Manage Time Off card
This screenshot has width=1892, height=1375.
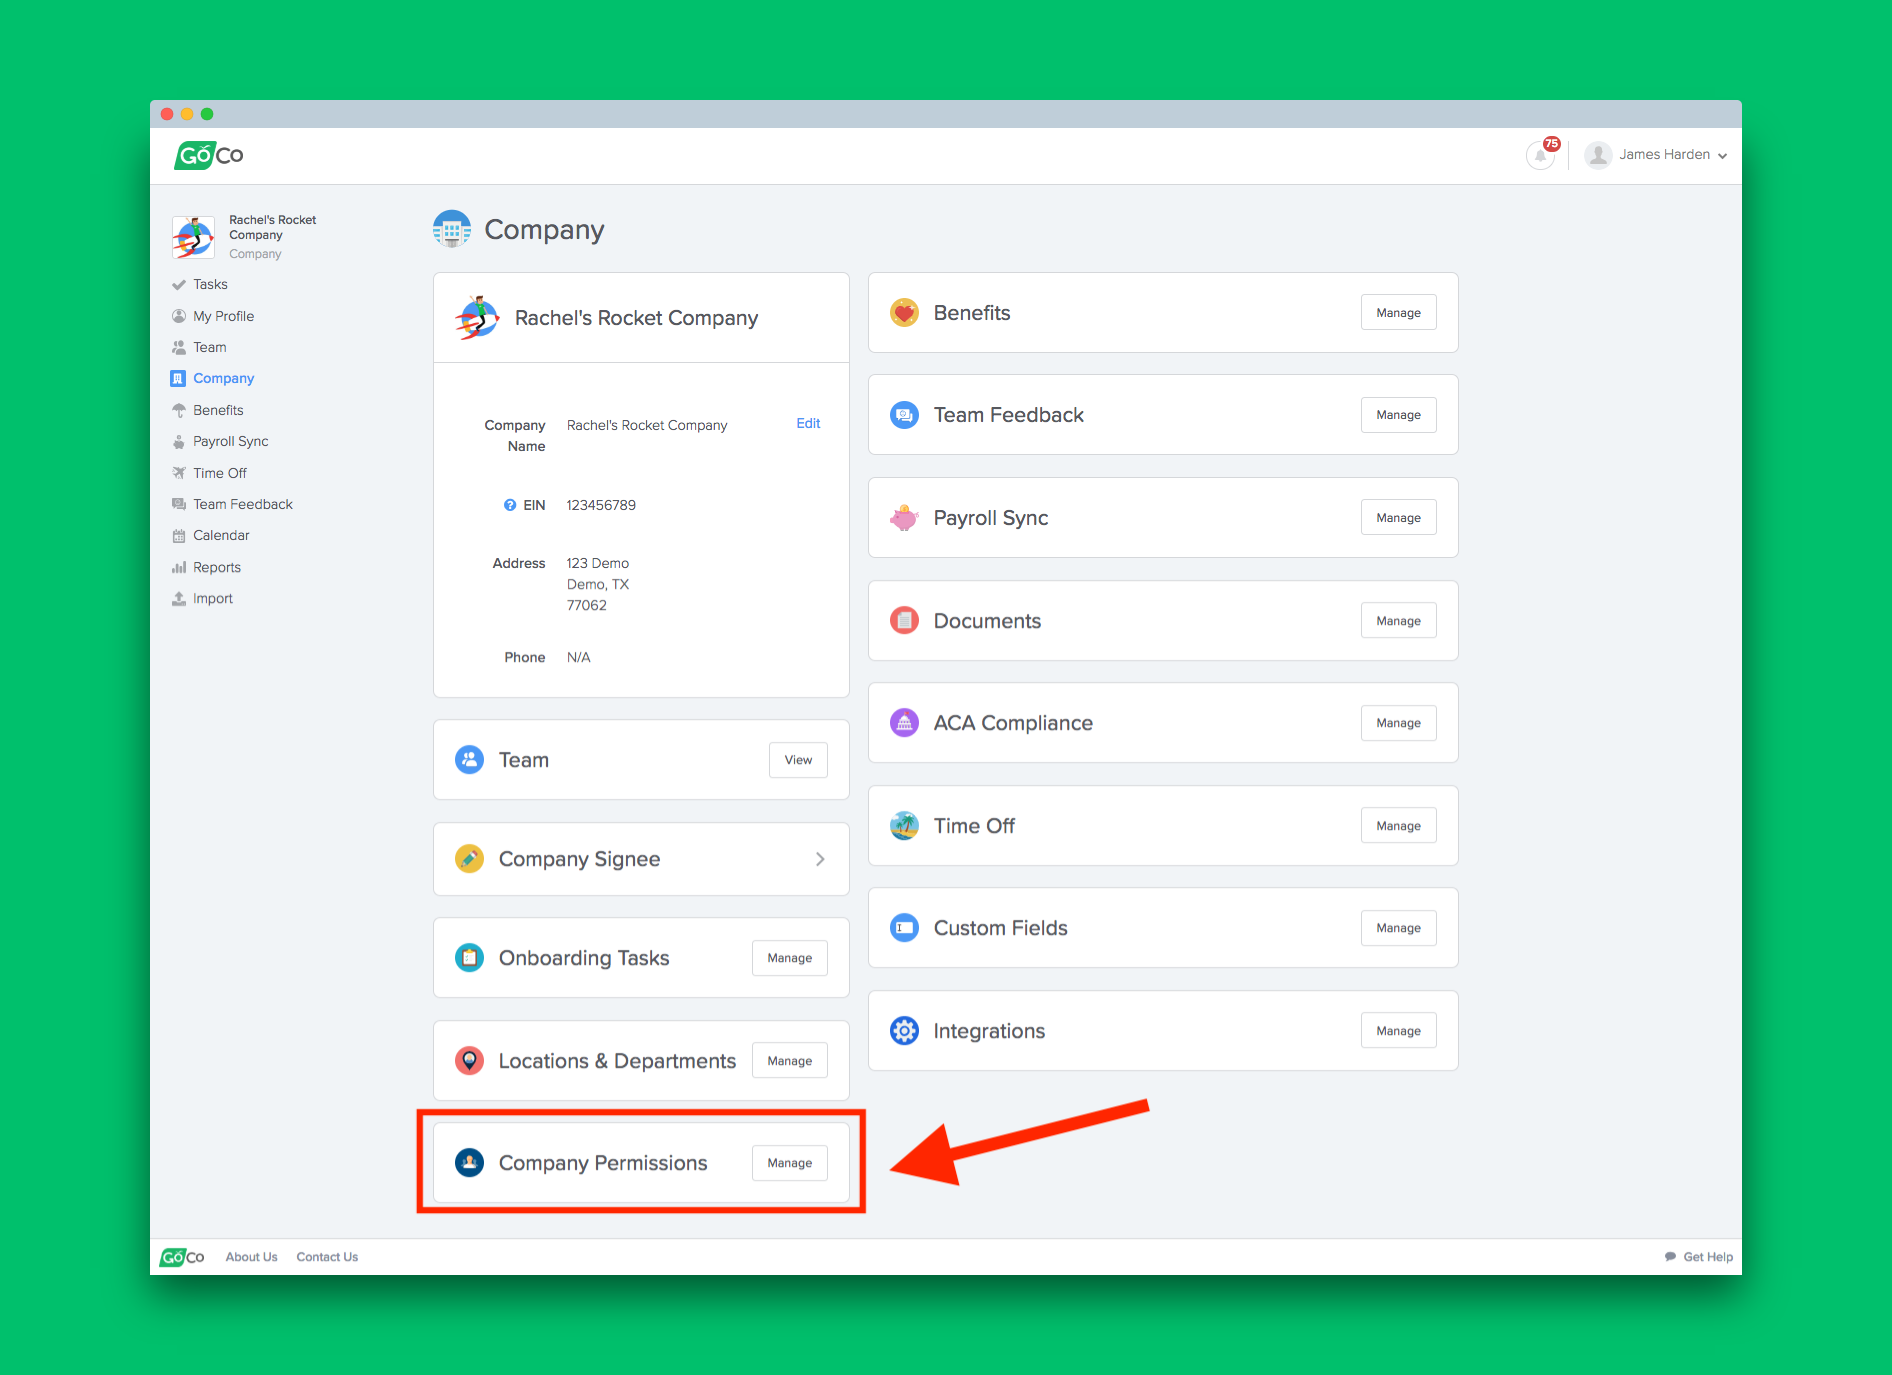pos(1398,826)
